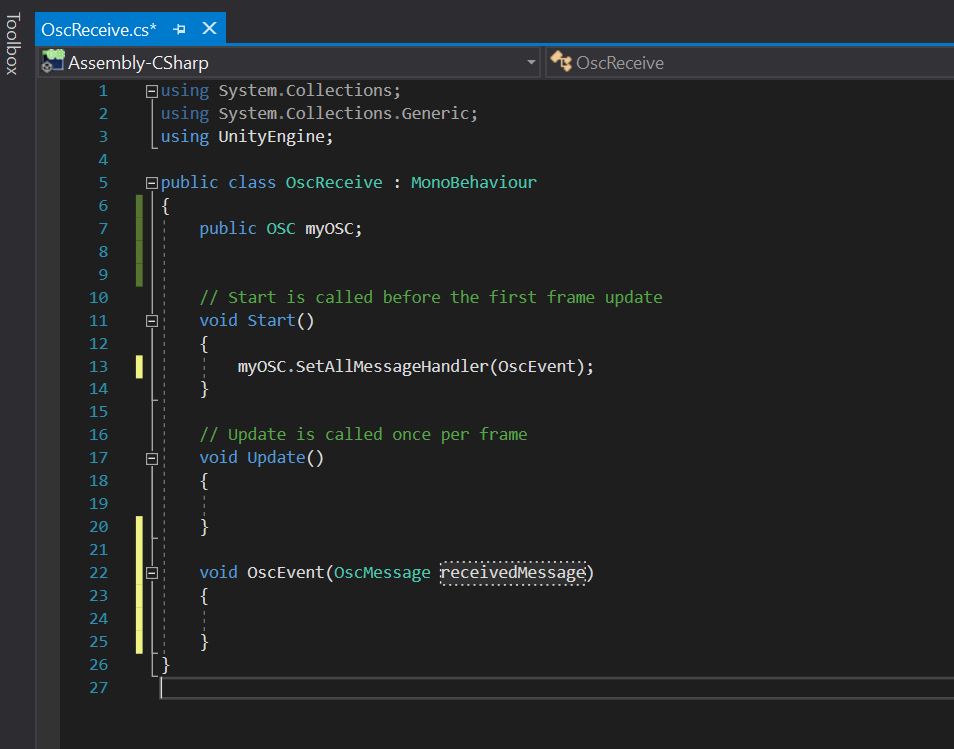
Task: Click the OscReceive class icon in navigation bar
Action: 560,62
